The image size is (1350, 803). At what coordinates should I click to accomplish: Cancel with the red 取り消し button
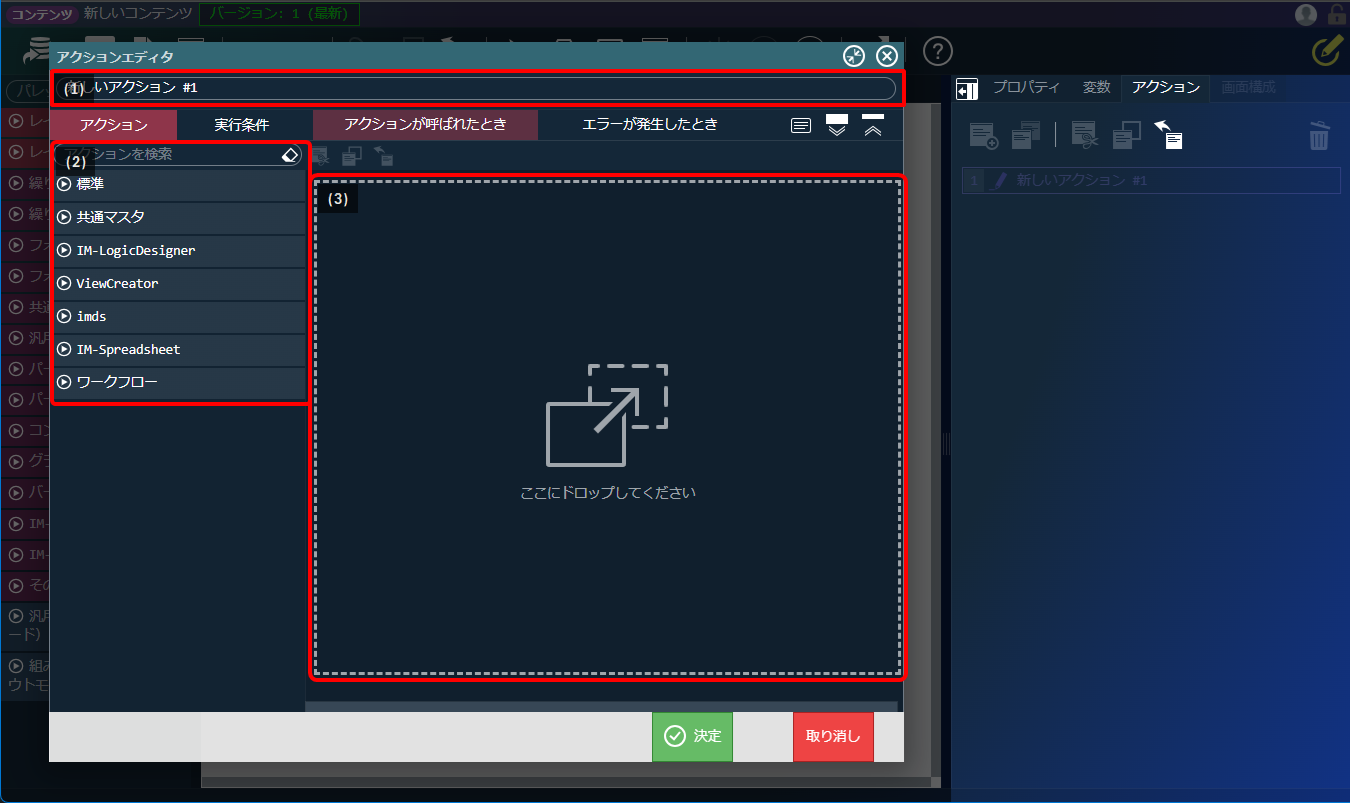point(833,736)
